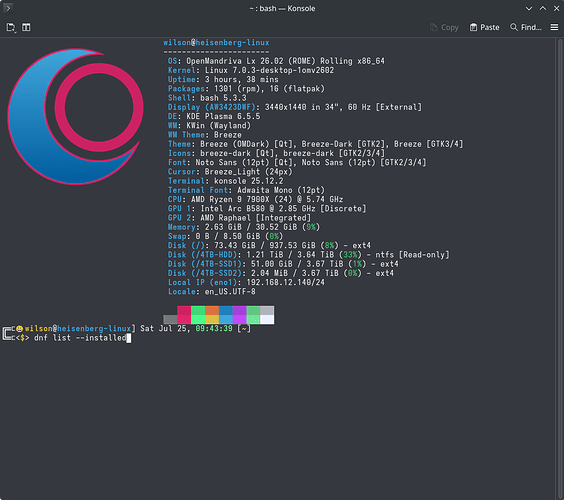Minimize the Konsole window
Image resolution: width=564 pixels, height=500 pixels.
point(529,8)
